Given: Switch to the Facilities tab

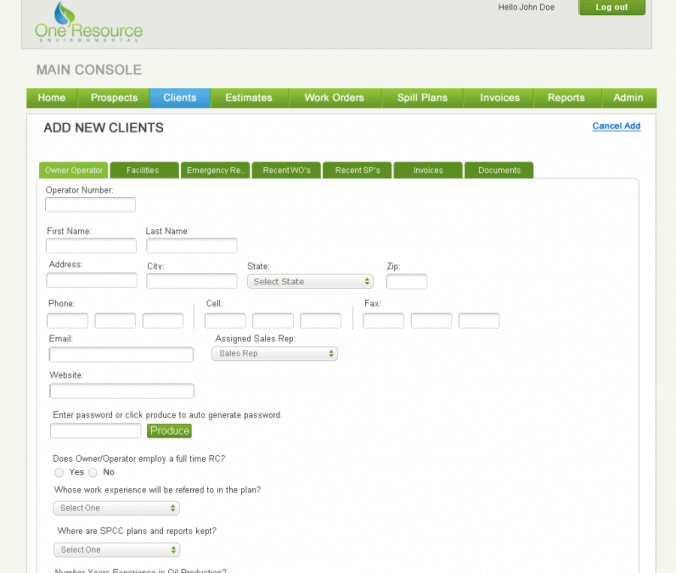Looking at the screenshot, I should 144,170.
